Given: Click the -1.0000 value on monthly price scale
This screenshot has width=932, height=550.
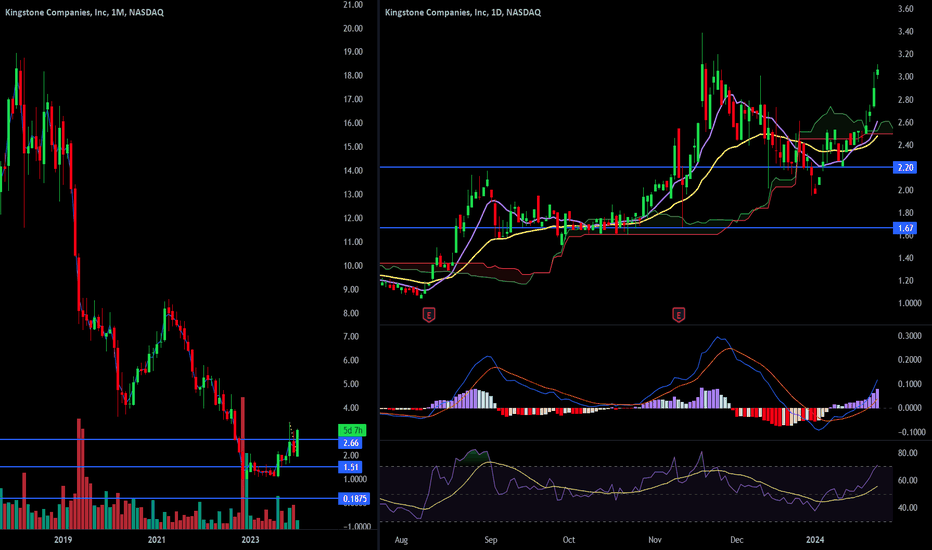Looking at the screenshot, I should pos(357,526).
